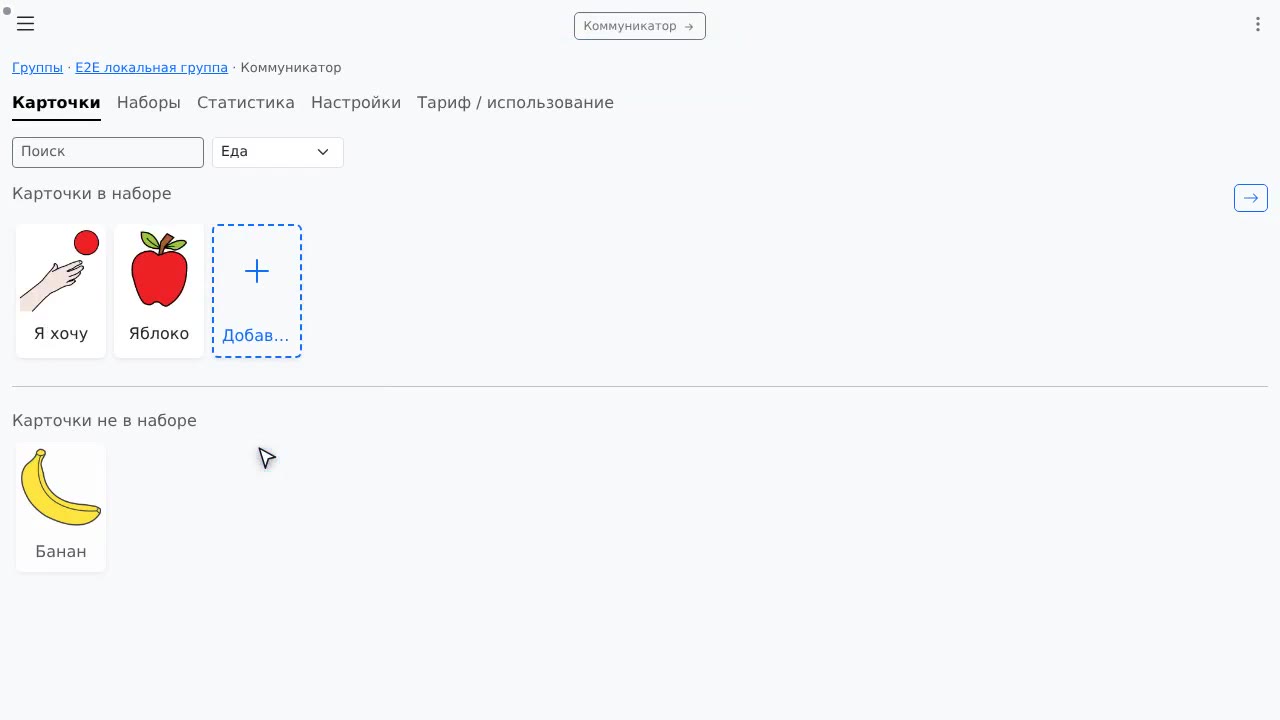1280x720 pixels.
Task: Select the Карточки tab
Action: pyautogui.click(x=56, y=103)
